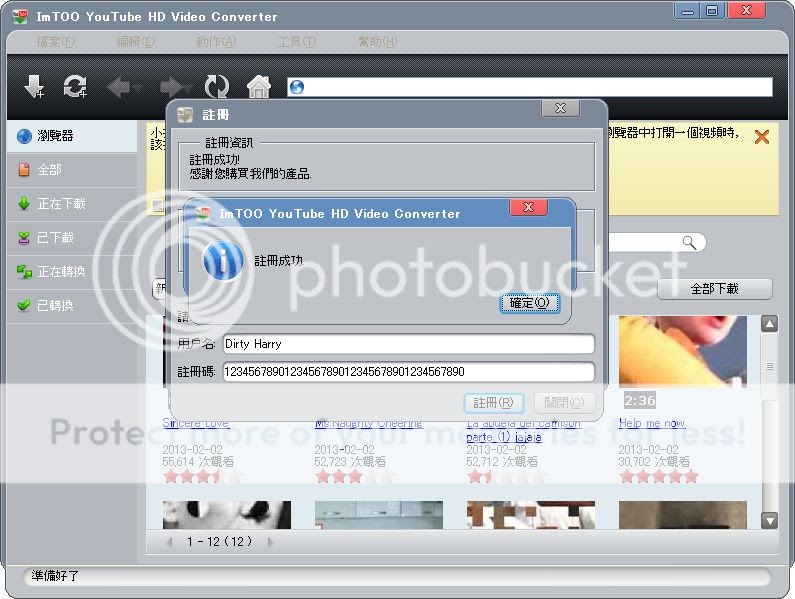Select 瀏覽器 in the sidebar
795x599 pixels.
(x=72, y=136)
